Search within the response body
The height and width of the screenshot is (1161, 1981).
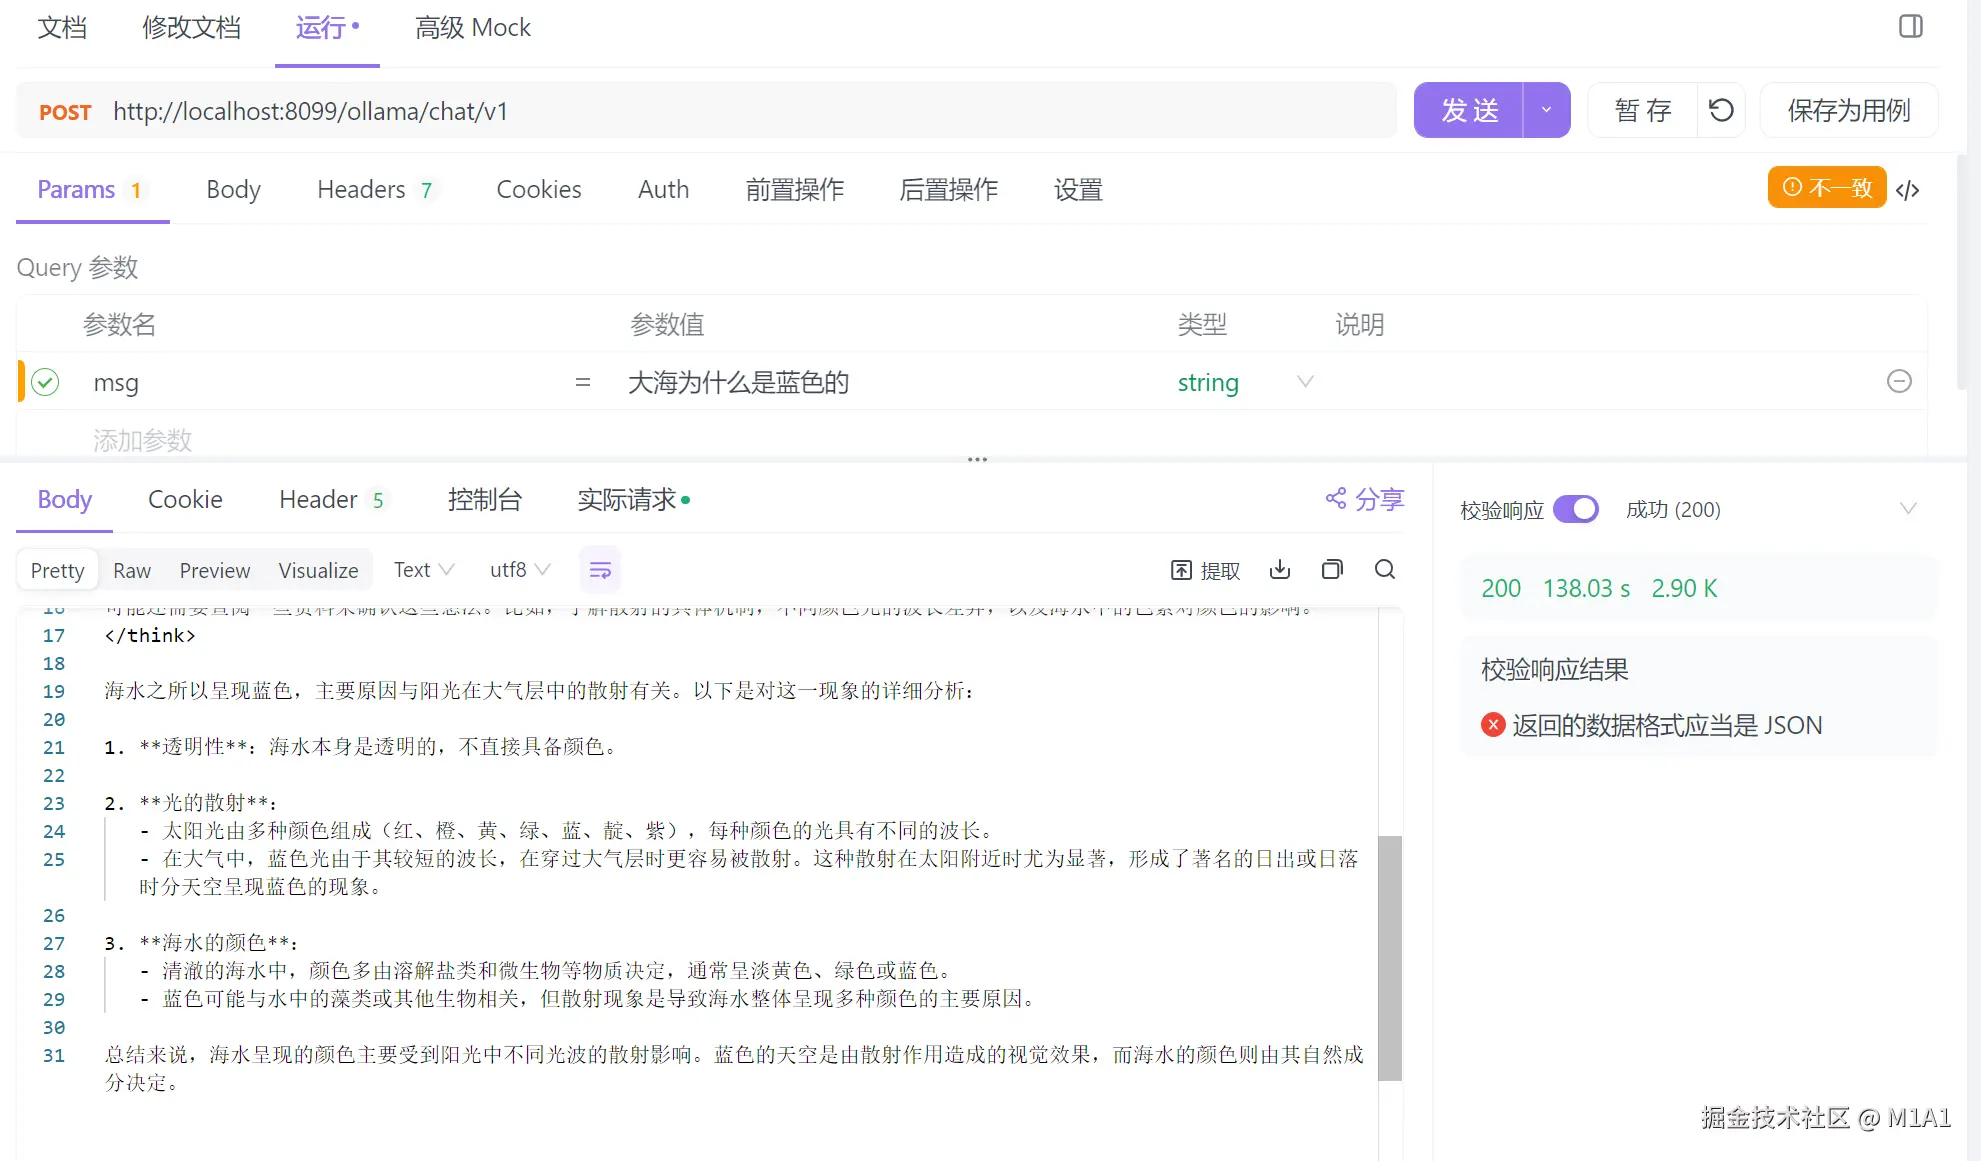[1384, 570]
